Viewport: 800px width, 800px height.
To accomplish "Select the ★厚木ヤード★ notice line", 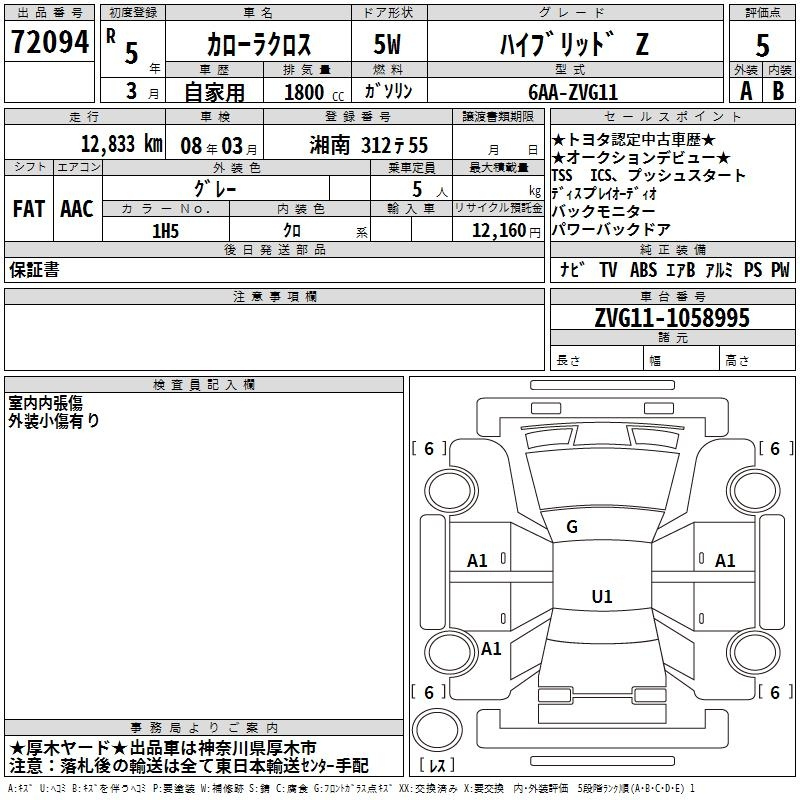I will pos(162,748).
